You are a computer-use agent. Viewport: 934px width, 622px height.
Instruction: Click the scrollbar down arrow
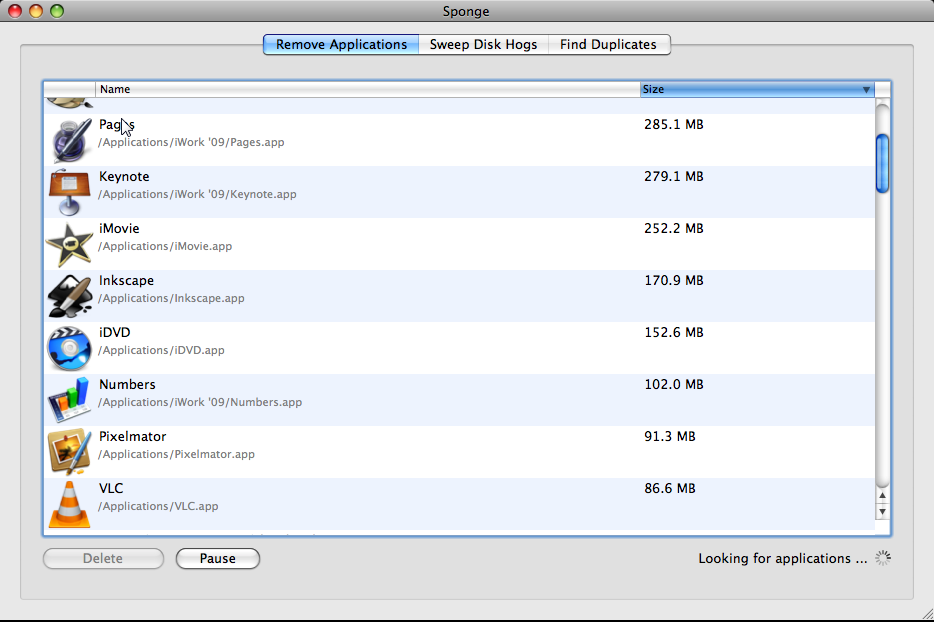[882, 511]
